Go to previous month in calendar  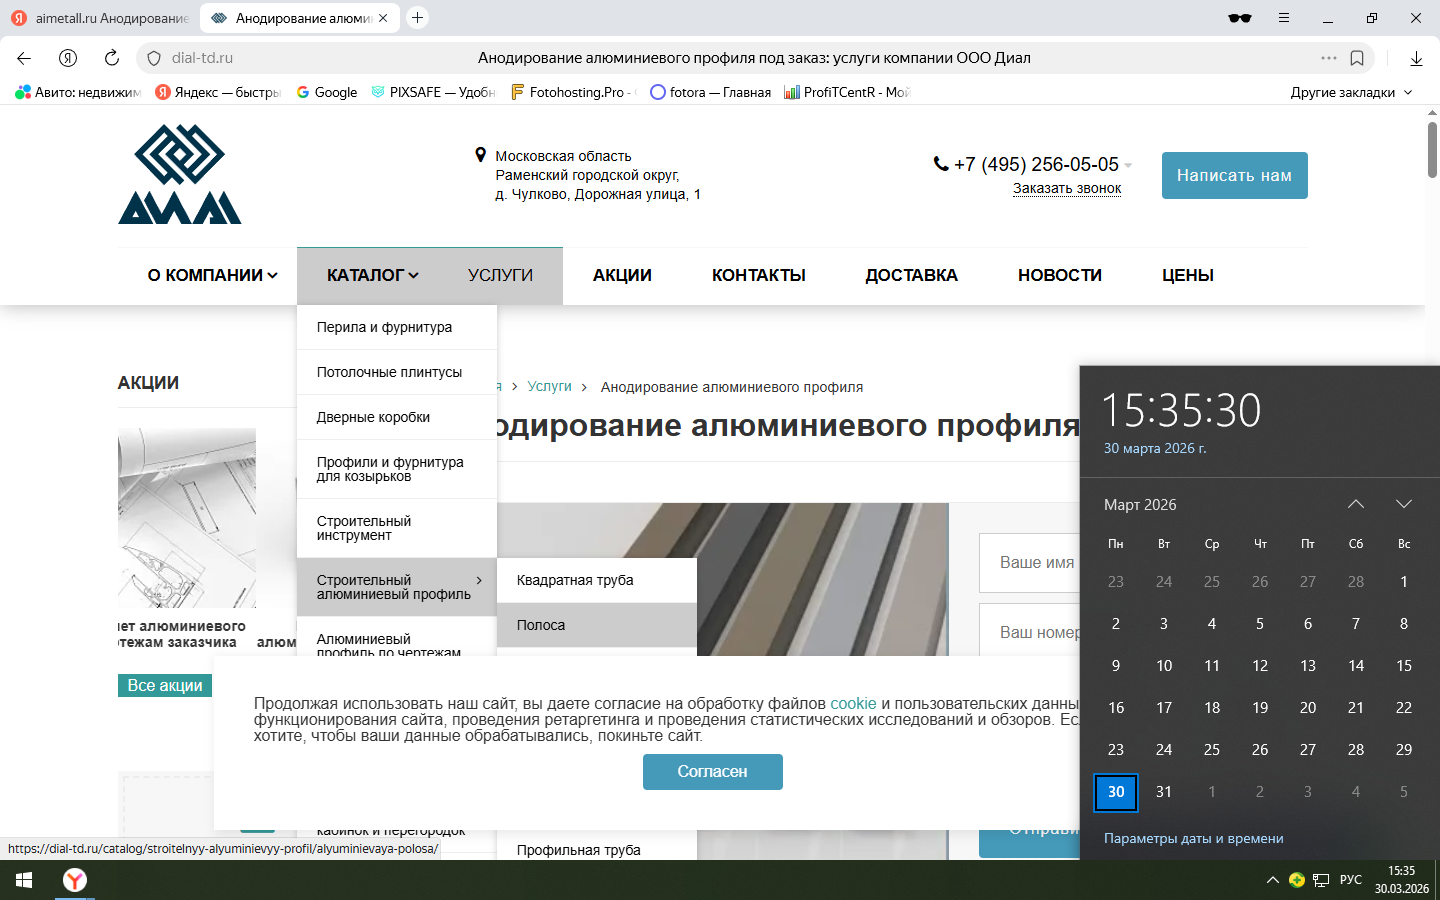(x=1355, y=504)
